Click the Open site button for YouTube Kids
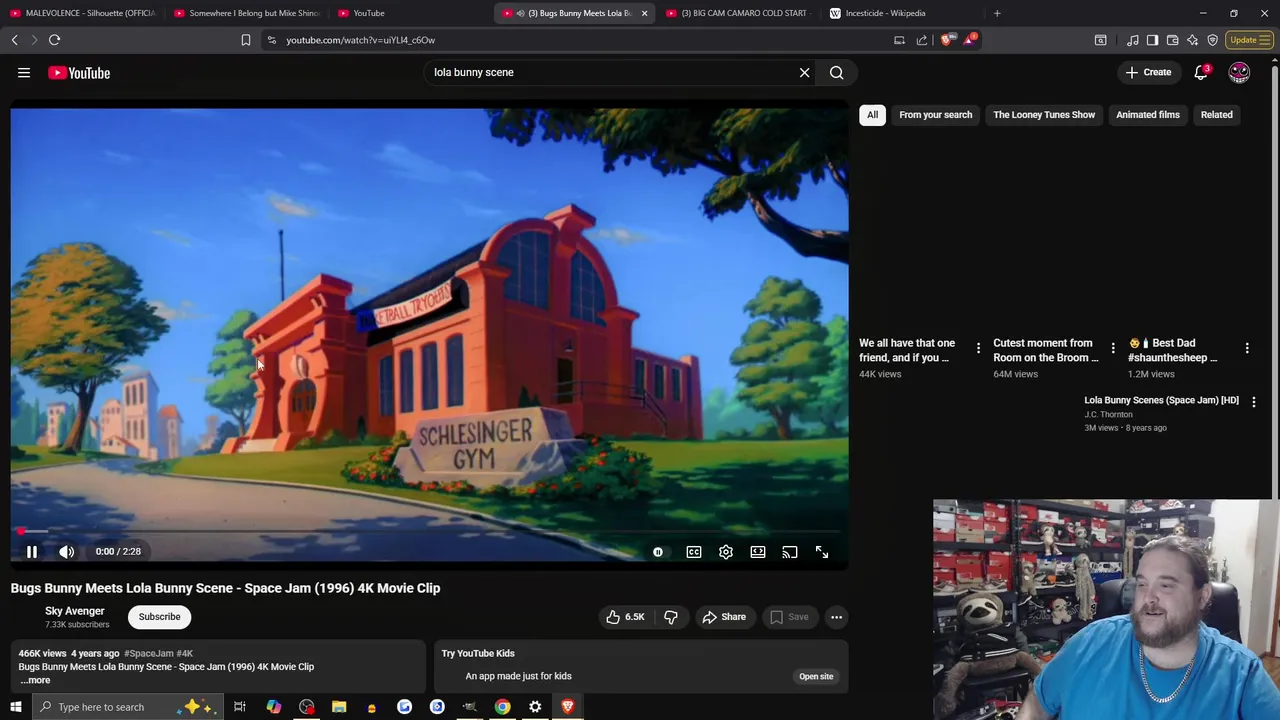The image size is (1280, 720). point(816,676)
